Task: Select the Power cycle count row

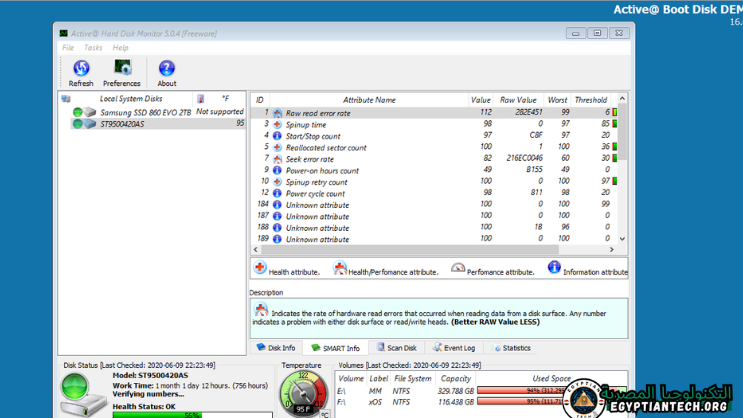Action: tap(434, 193)
